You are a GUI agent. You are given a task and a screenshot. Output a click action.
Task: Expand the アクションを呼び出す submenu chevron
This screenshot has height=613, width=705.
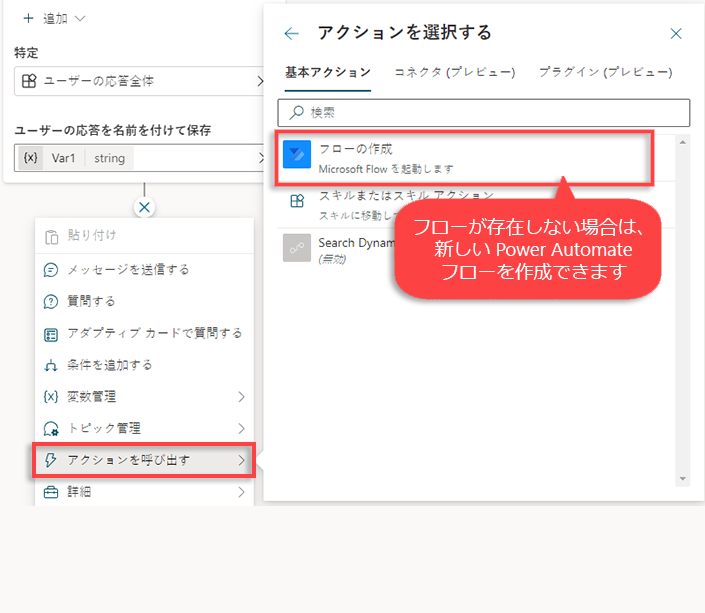pyautogui.click(x=241, y=460)
